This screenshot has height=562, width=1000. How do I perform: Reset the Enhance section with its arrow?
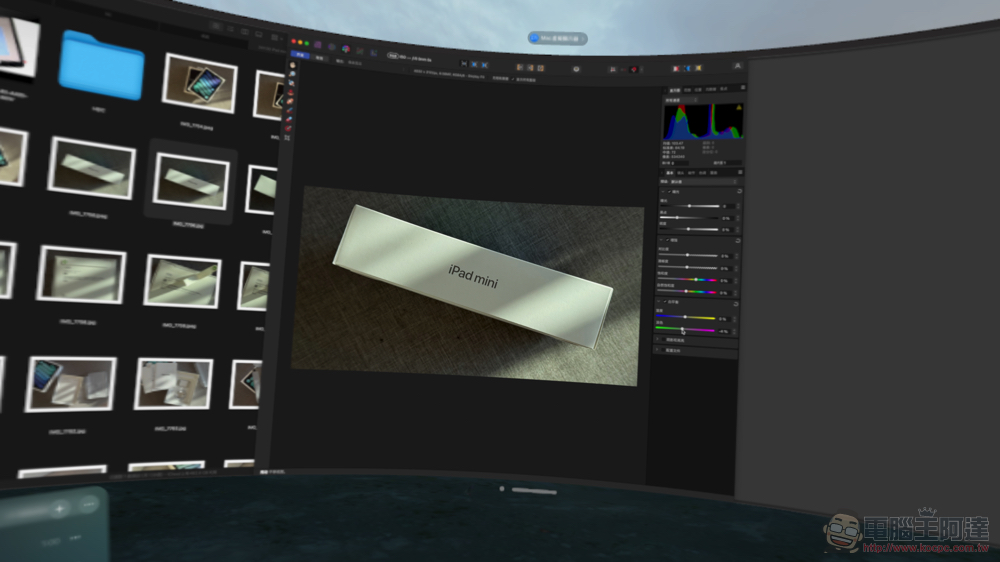pyautogui.click(x=738, y=240)
